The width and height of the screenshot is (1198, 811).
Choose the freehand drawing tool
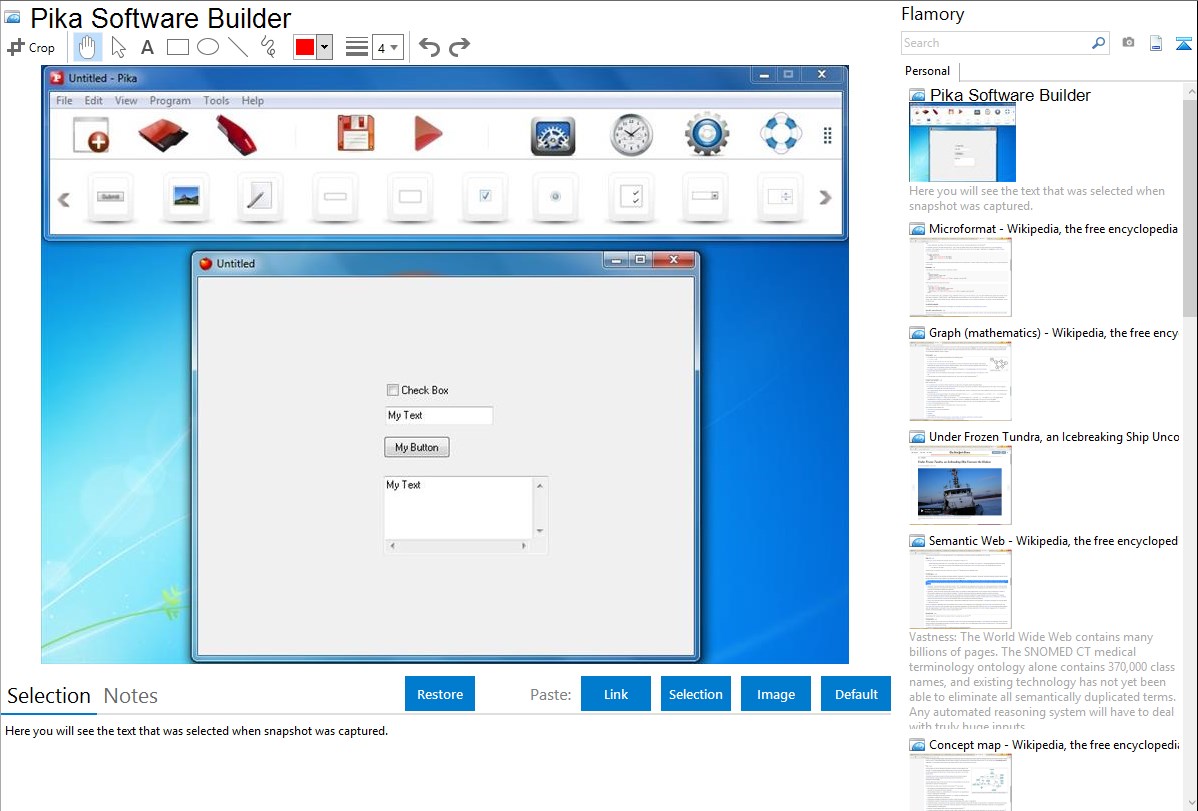pyautogui.click(x=267, y=47)
